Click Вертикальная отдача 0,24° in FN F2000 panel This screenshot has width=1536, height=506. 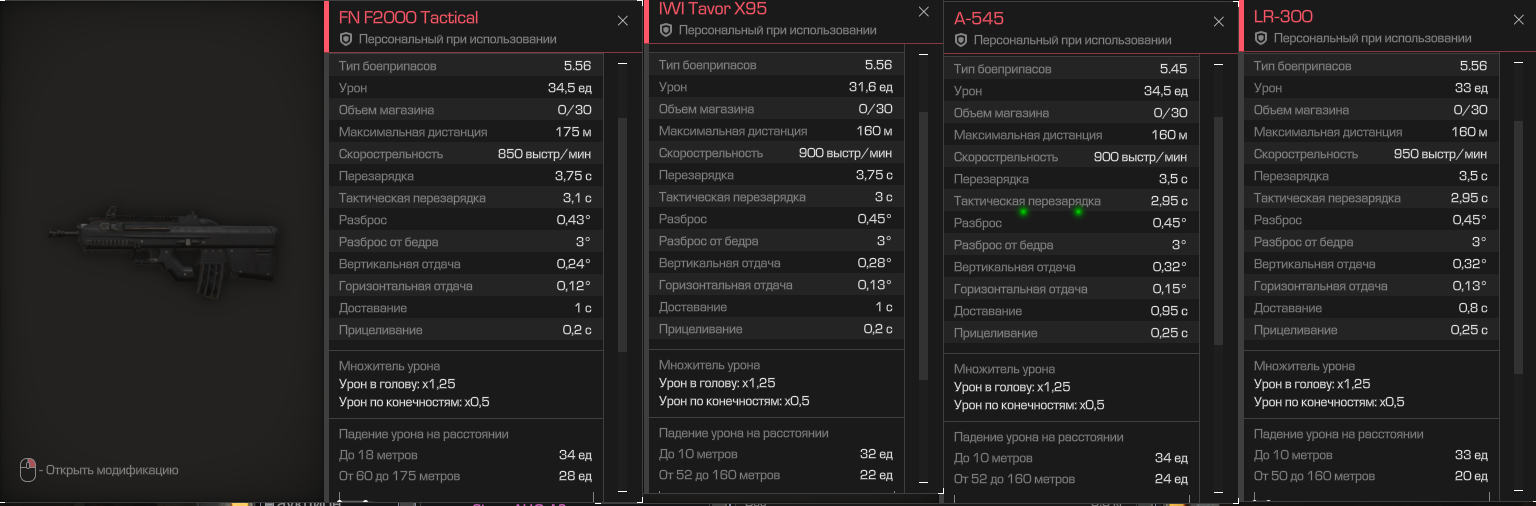(x=465, y=264)
